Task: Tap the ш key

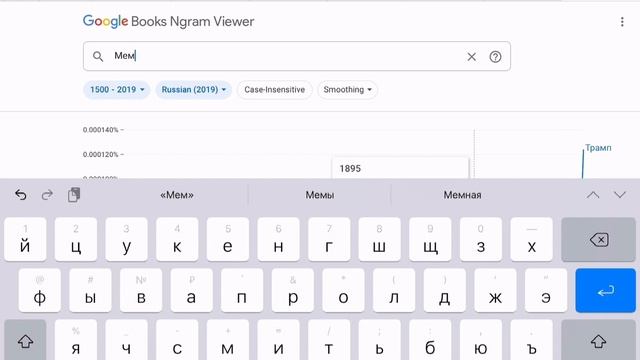Action: pyautogui.click(x=380, y=240)
